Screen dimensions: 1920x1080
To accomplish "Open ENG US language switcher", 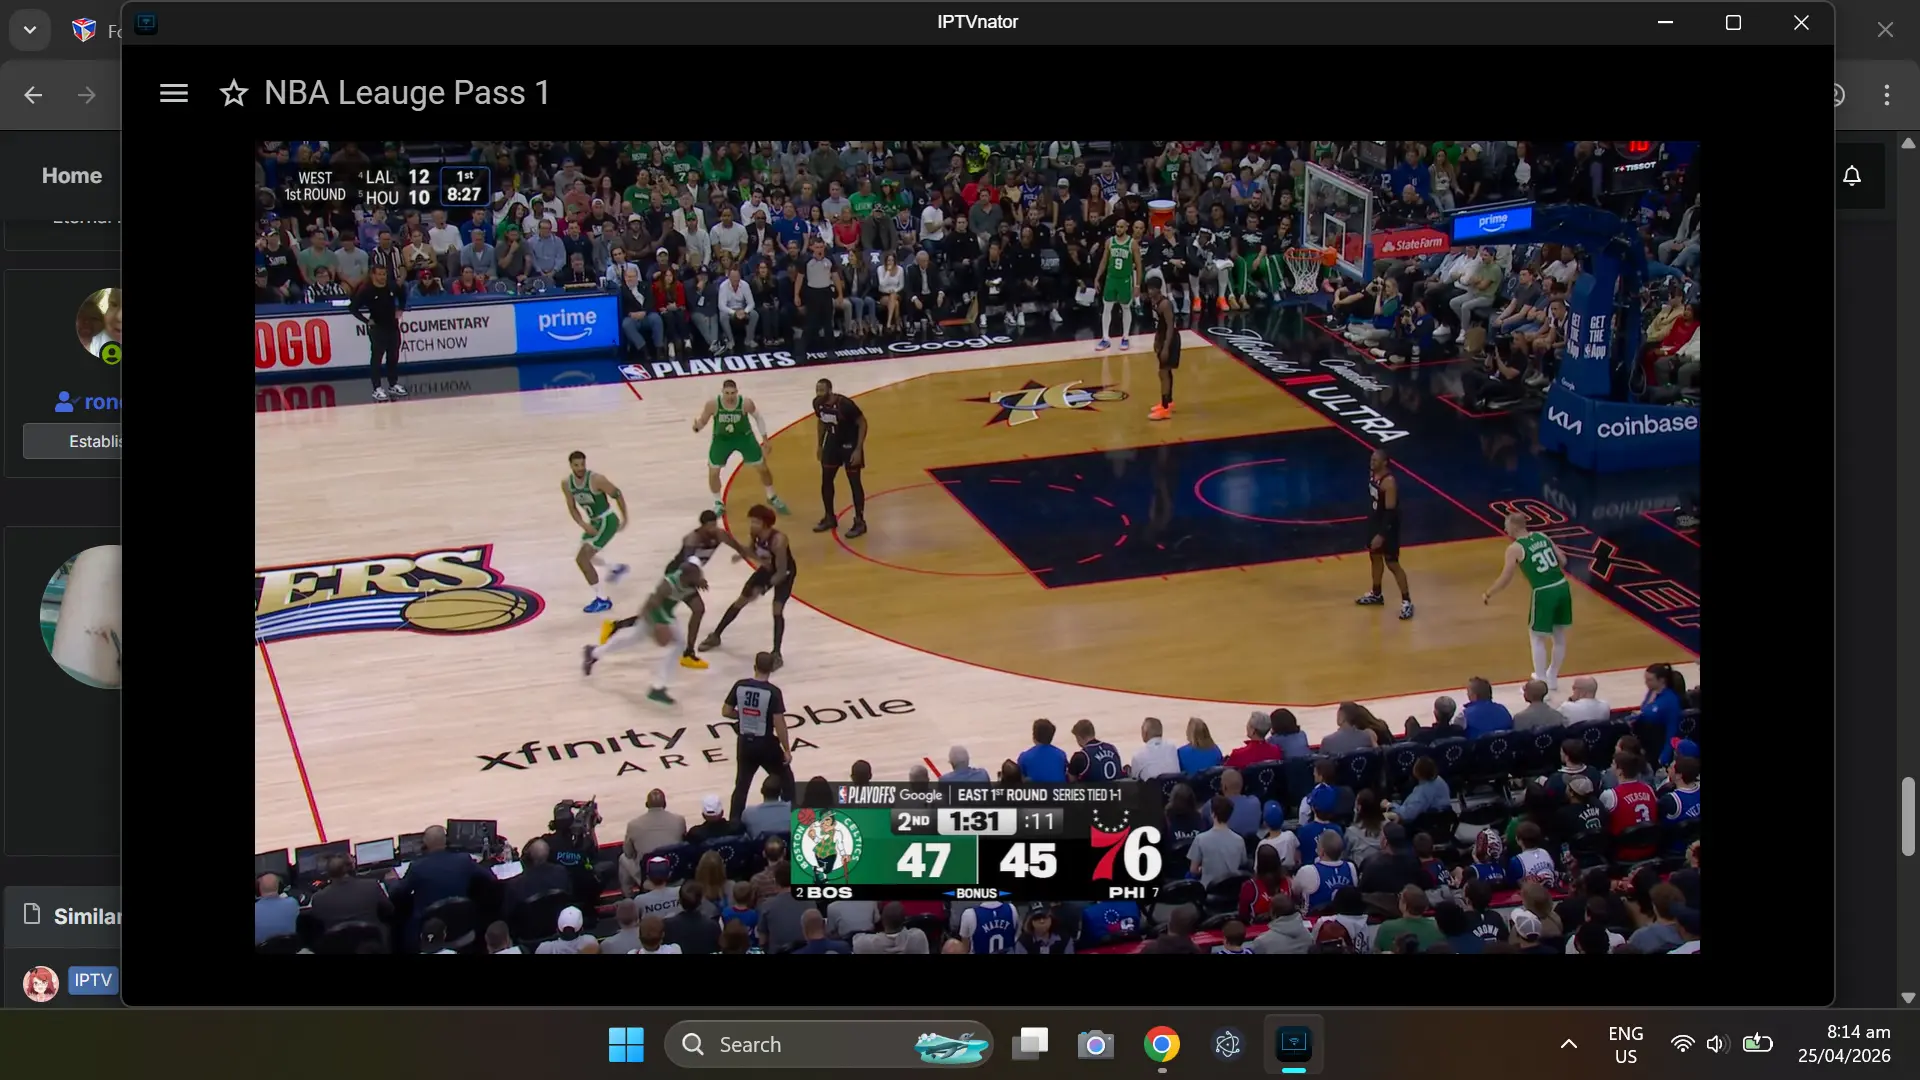I will 1626,1045.
